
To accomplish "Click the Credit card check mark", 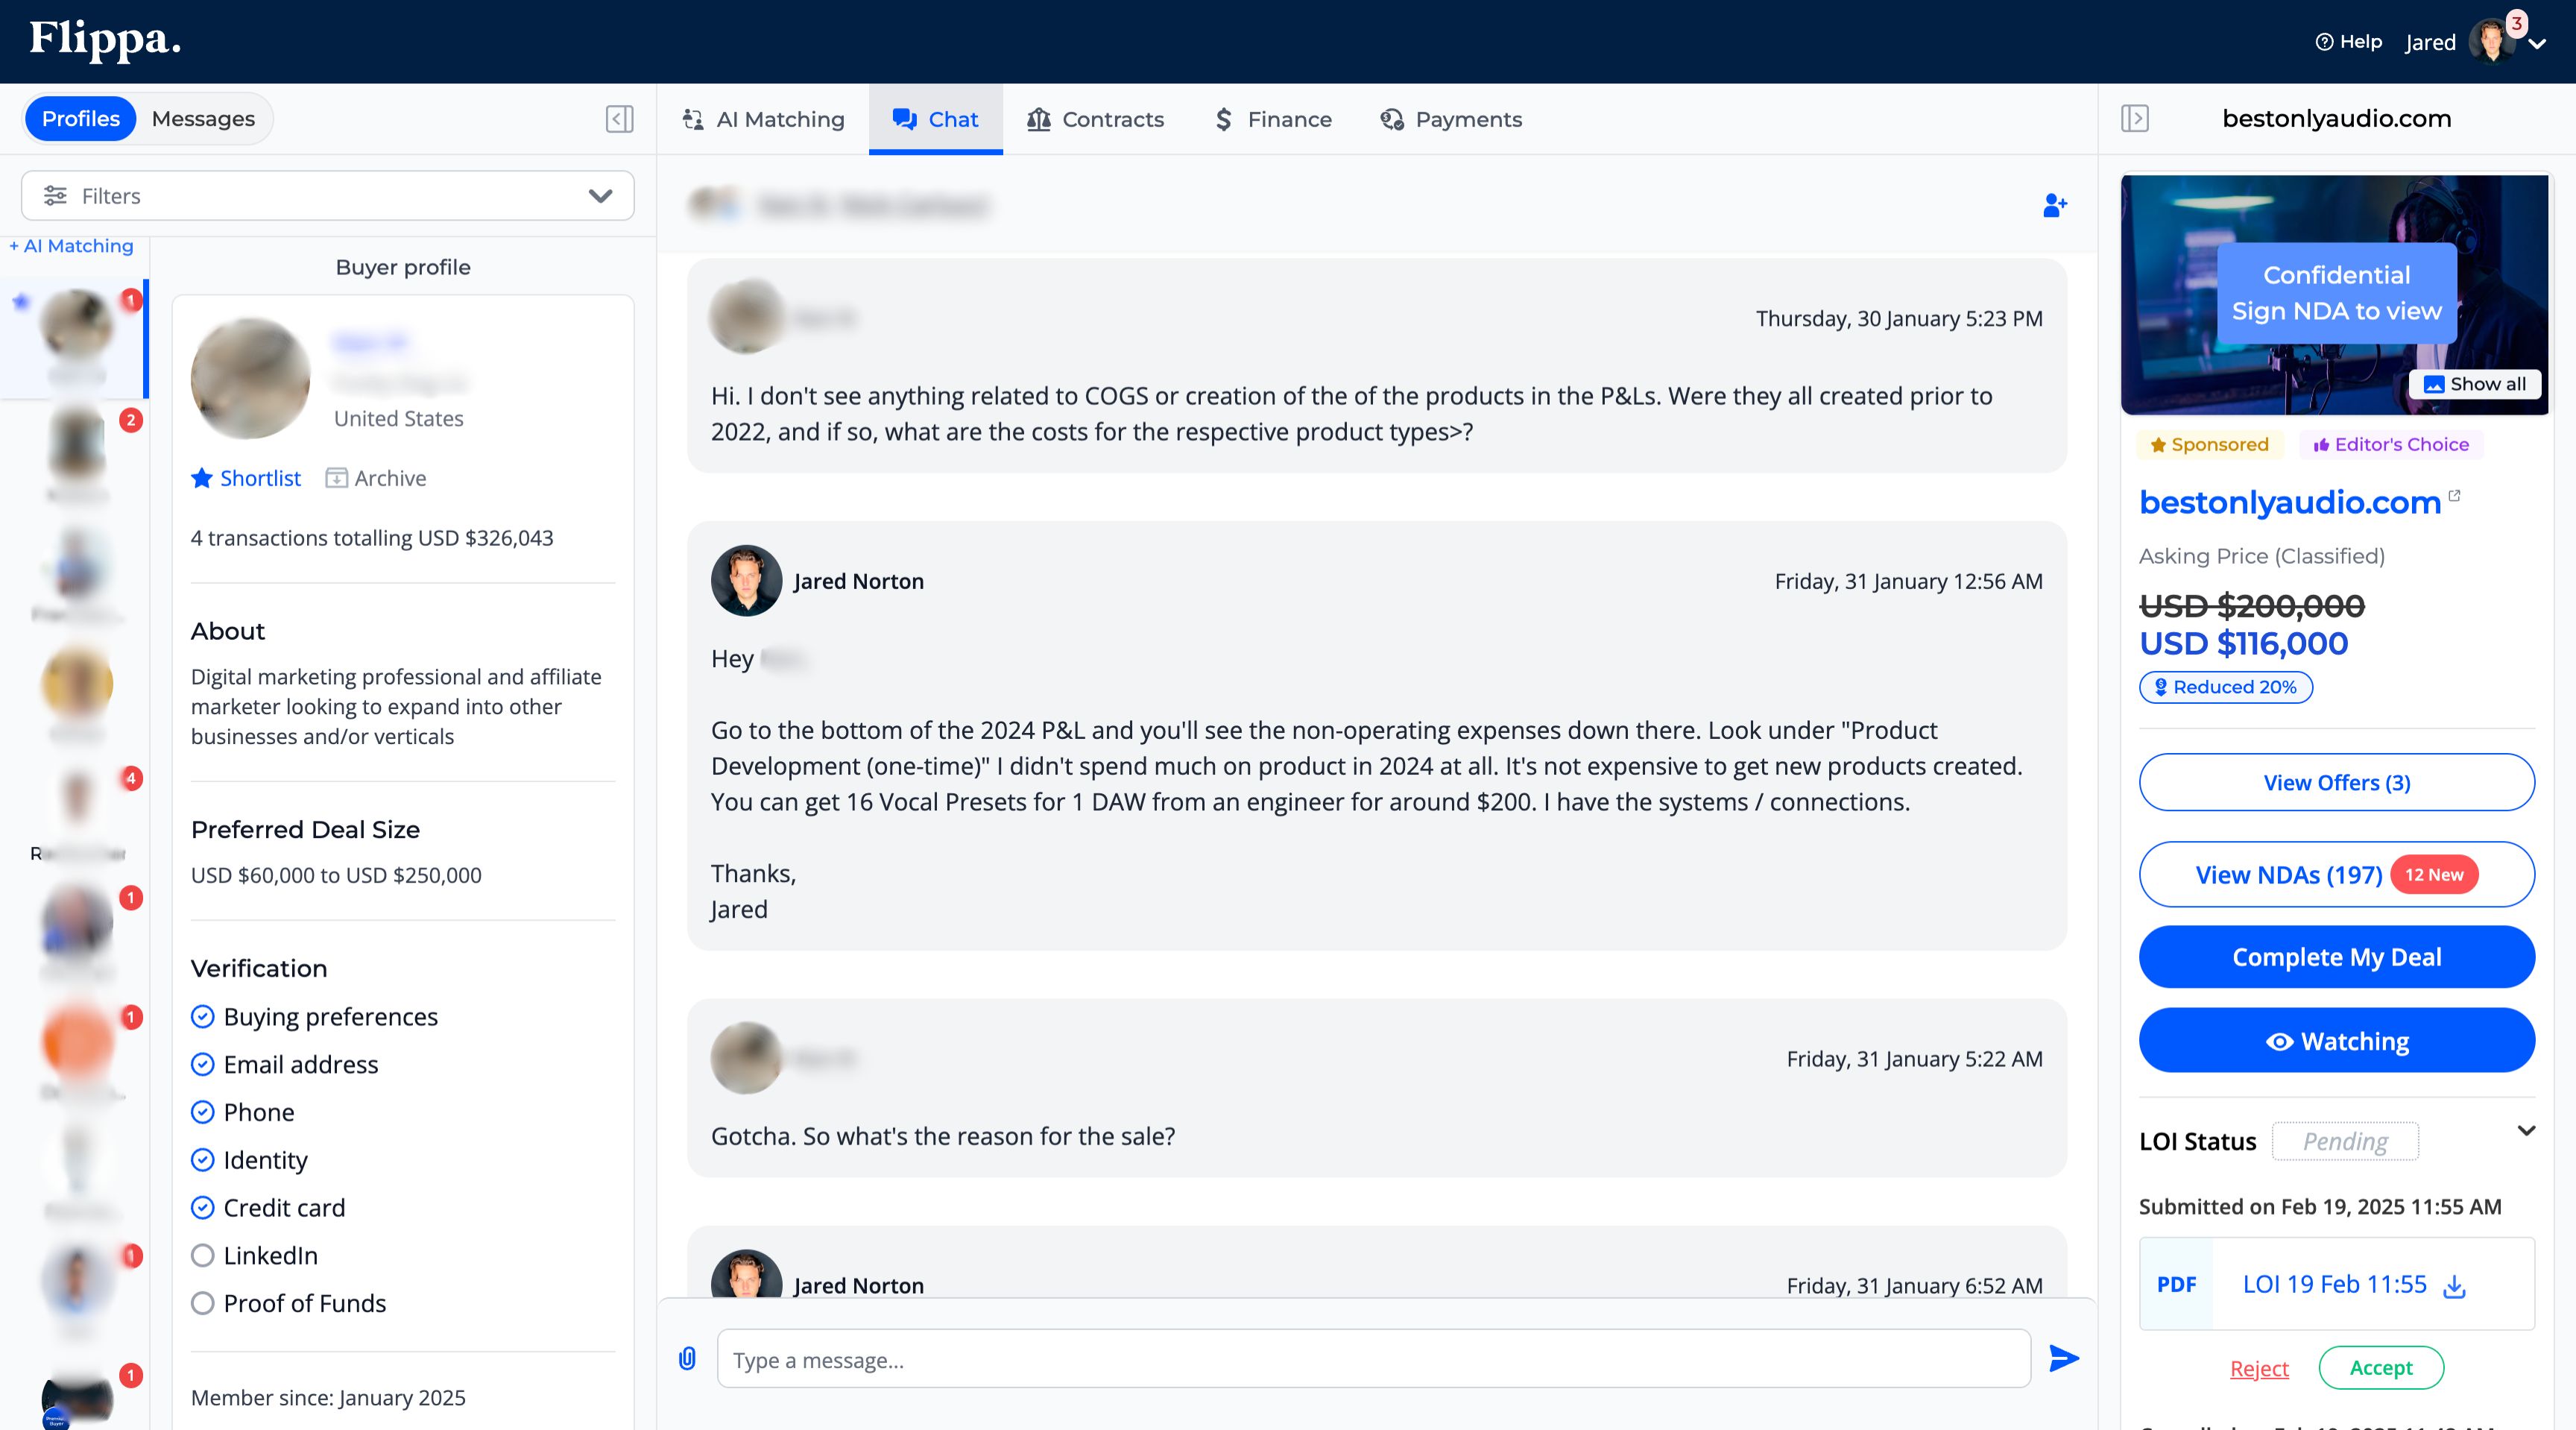I will pyautogui.click(x=202, y=1208).
